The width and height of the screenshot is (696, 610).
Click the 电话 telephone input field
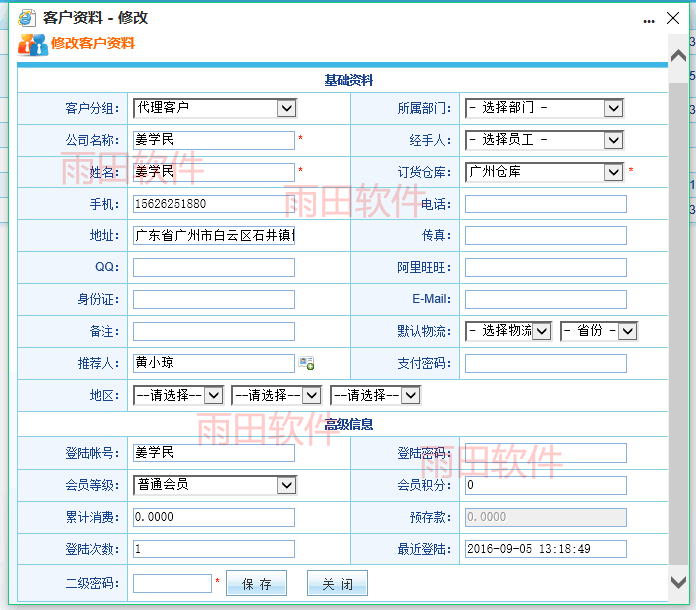pos(546,204)
